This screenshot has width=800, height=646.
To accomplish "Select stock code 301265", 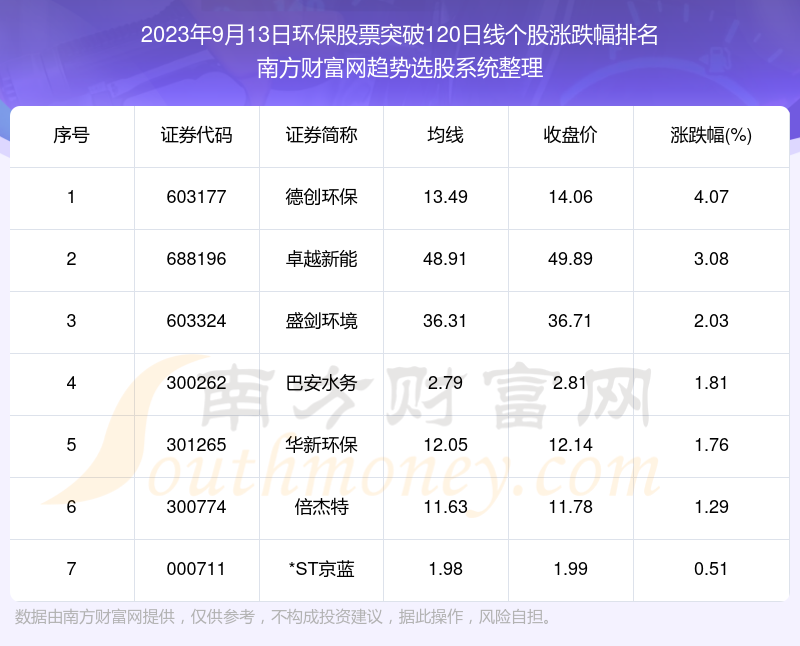I will coord(196,445).
